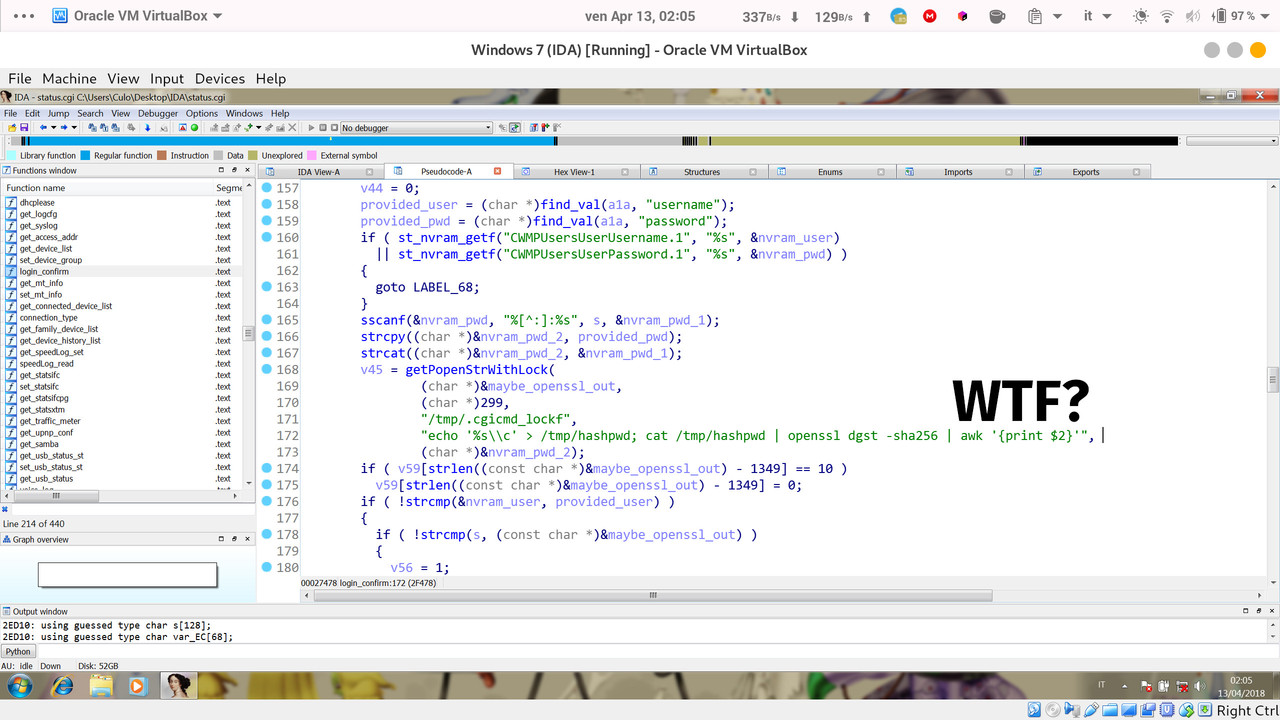Screen dimensions: 1280x720
Task: Click the blue down-arrow jump icon
Action: (x=148, y=127)
